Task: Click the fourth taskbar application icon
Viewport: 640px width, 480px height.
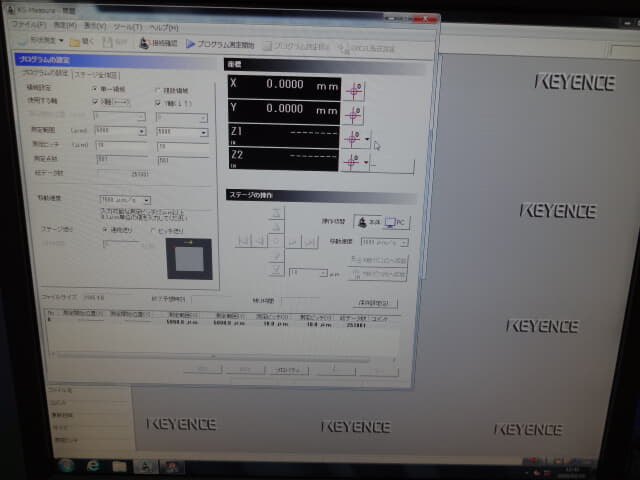Action: pyautogui.click(x=145, y=466)
